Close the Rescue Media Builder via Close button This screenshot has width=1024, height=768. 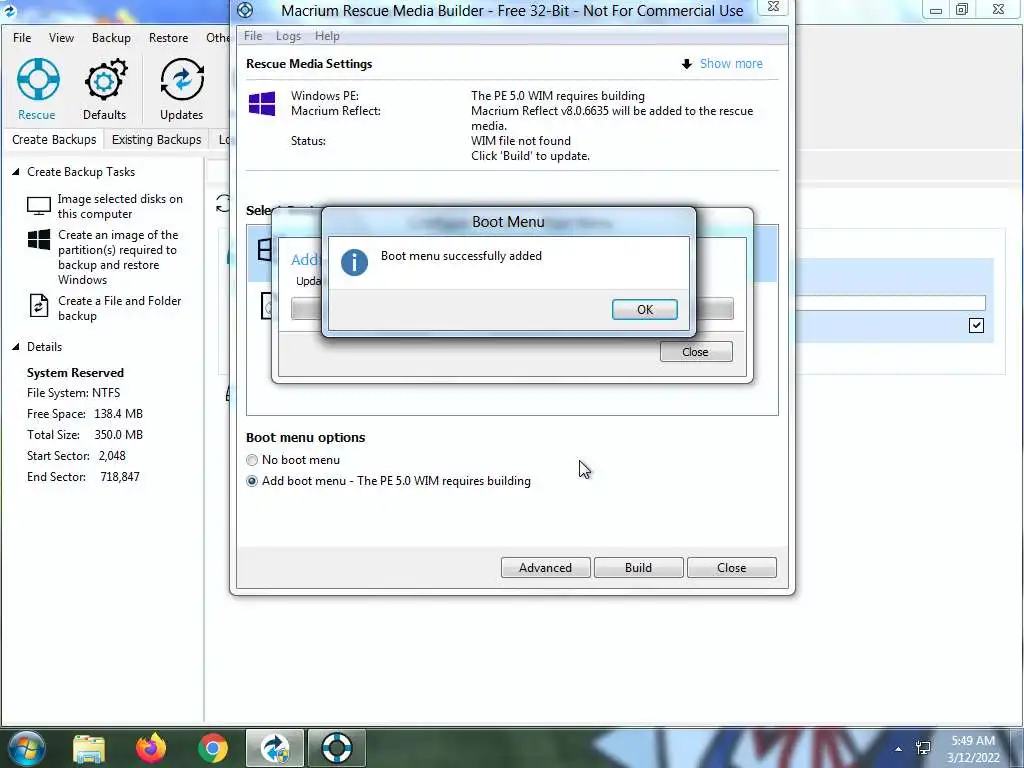(x=731, y=568)
